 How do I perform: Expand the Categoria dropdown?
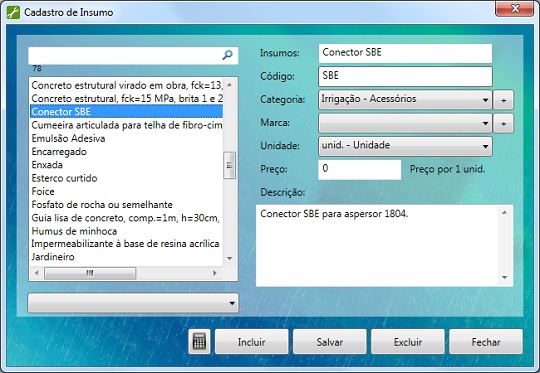coord(405,100)
